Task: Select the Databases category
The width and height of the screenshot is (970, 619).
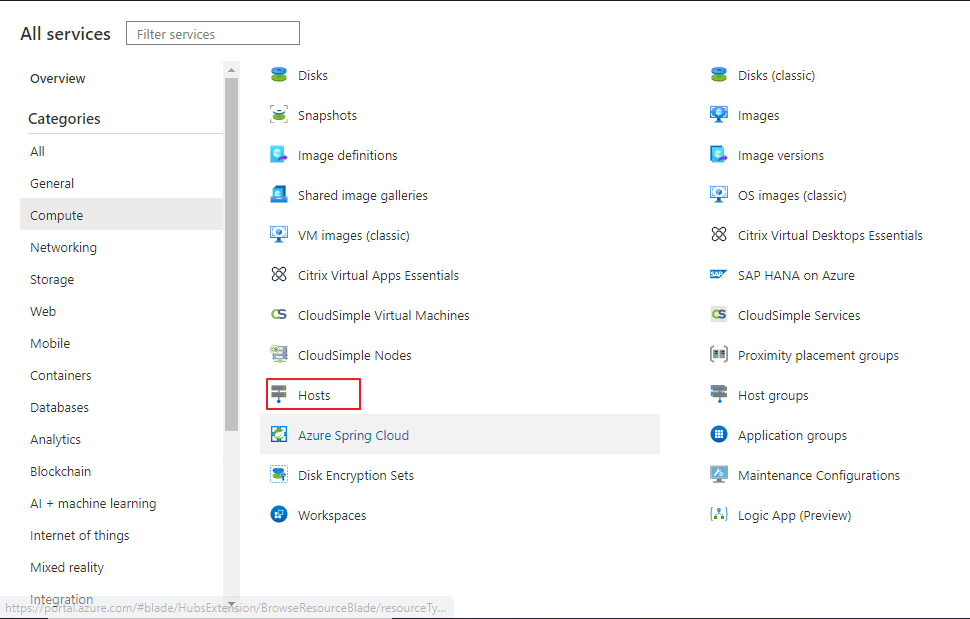Action: [121, 408]
